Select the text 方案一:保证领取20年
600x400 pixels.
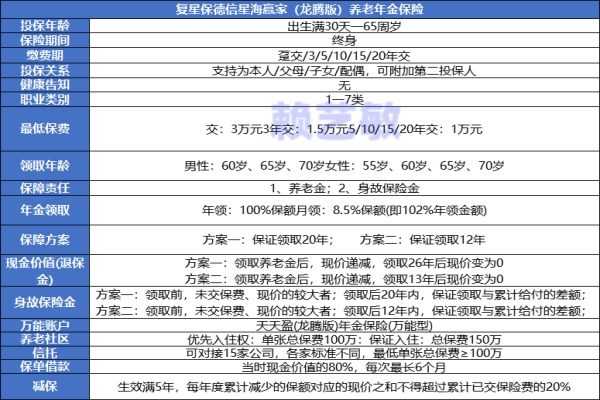268,240
